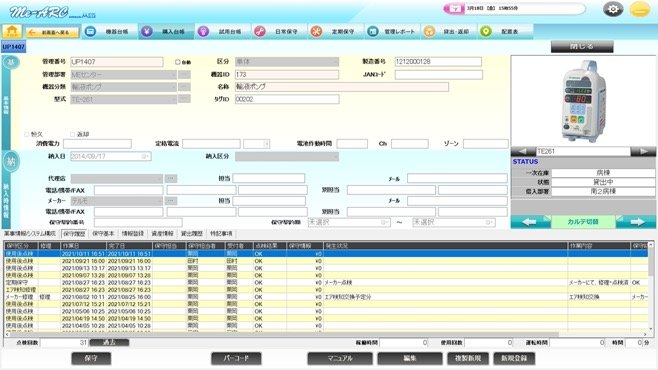Click the green location pin icon
The image size is (658, 370).
point(486,31)
